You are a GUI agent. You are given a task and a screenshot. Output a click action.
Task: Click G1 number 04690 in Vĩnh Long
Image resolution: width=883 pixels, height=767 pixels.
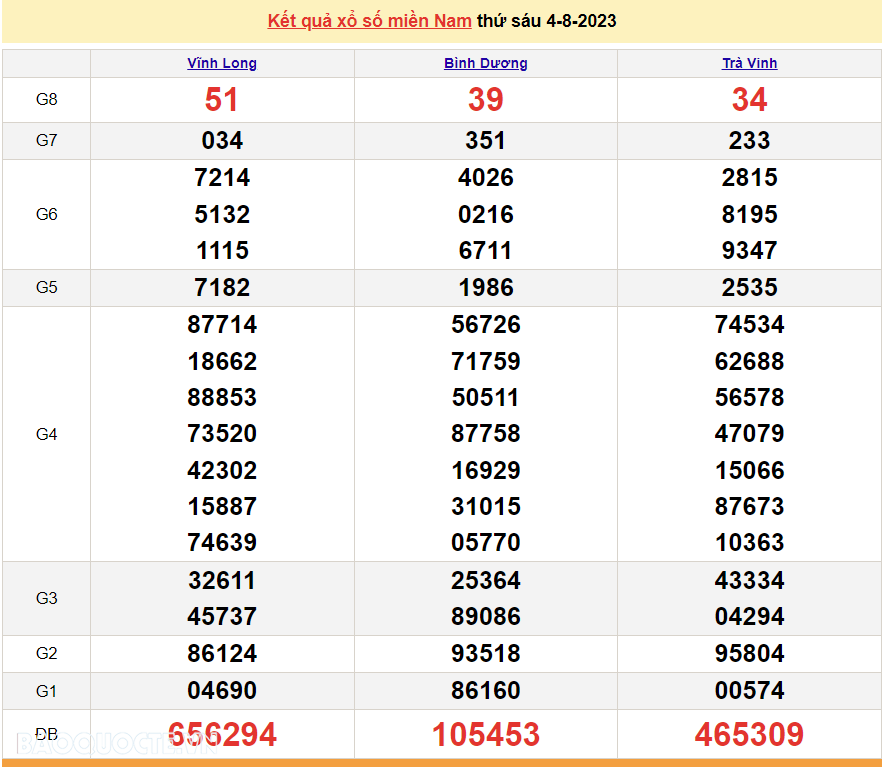point(222,691)
